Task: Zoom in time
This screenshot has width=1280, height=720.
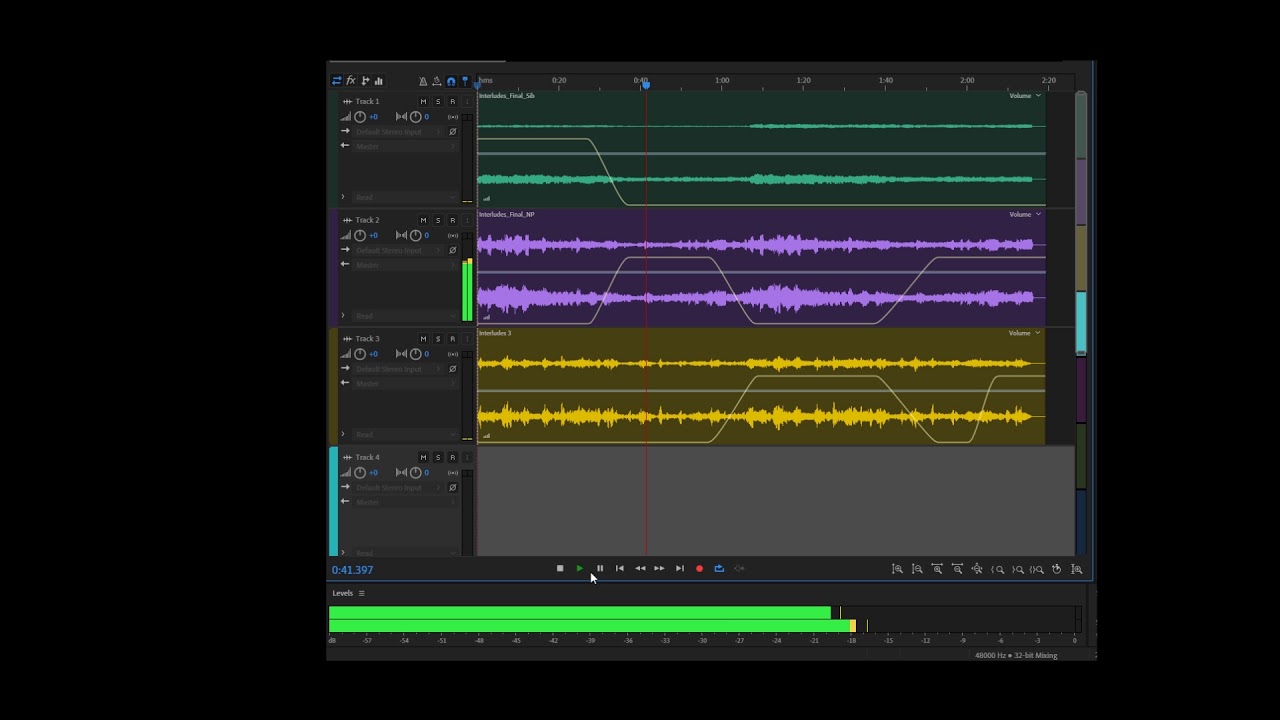Action: click(x=937, y=569)
